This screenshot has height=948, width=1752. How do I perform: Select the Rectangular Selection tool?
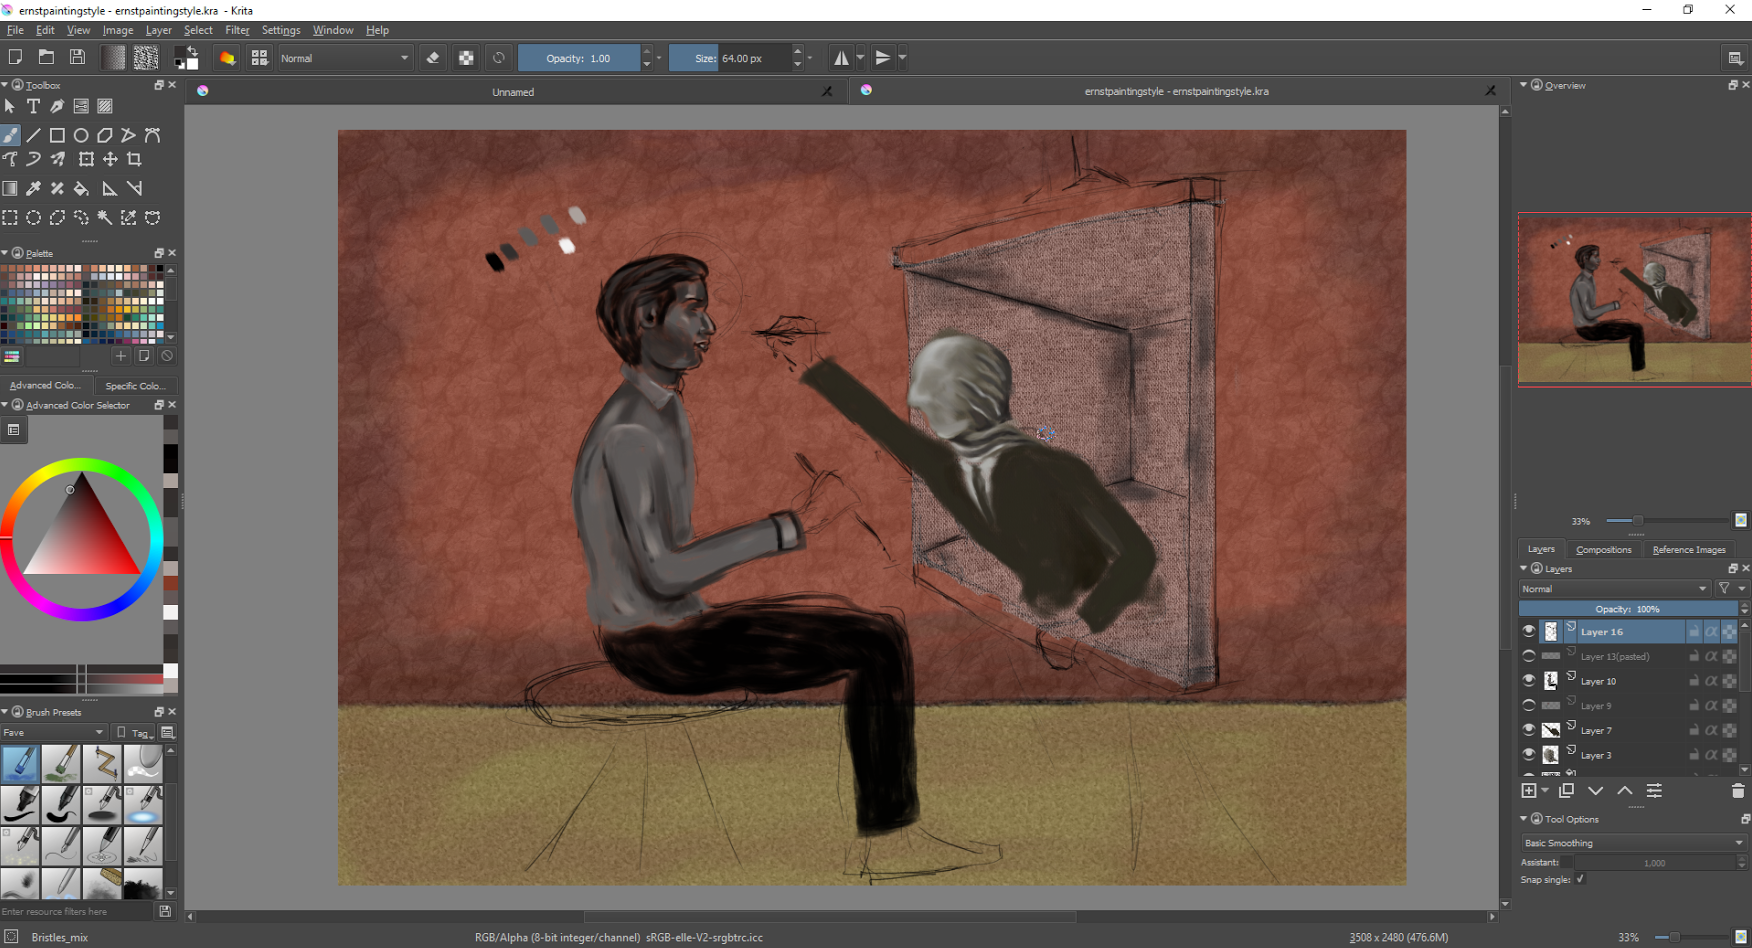pyautogui.click(x=10, y=217)
